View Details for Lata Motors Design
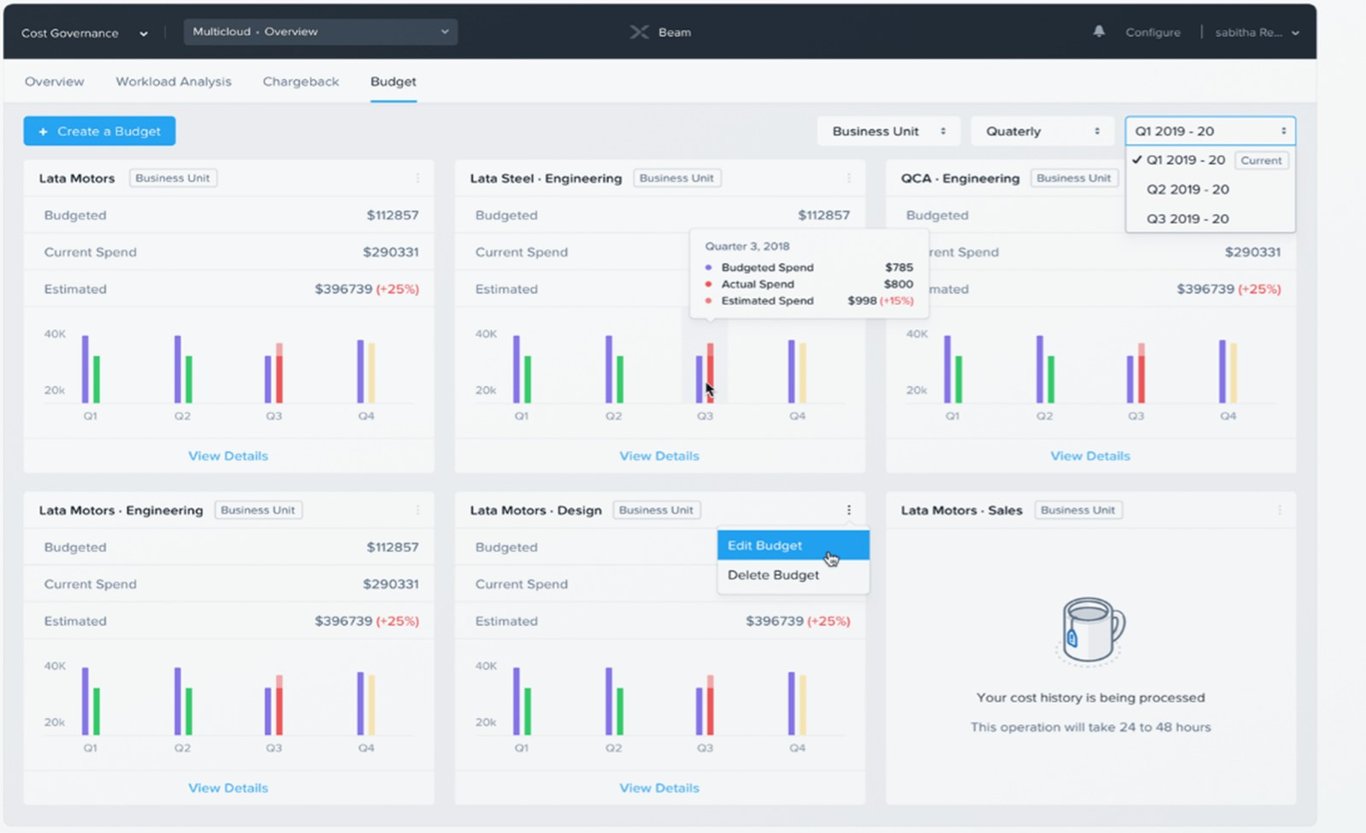 [659, 788]
